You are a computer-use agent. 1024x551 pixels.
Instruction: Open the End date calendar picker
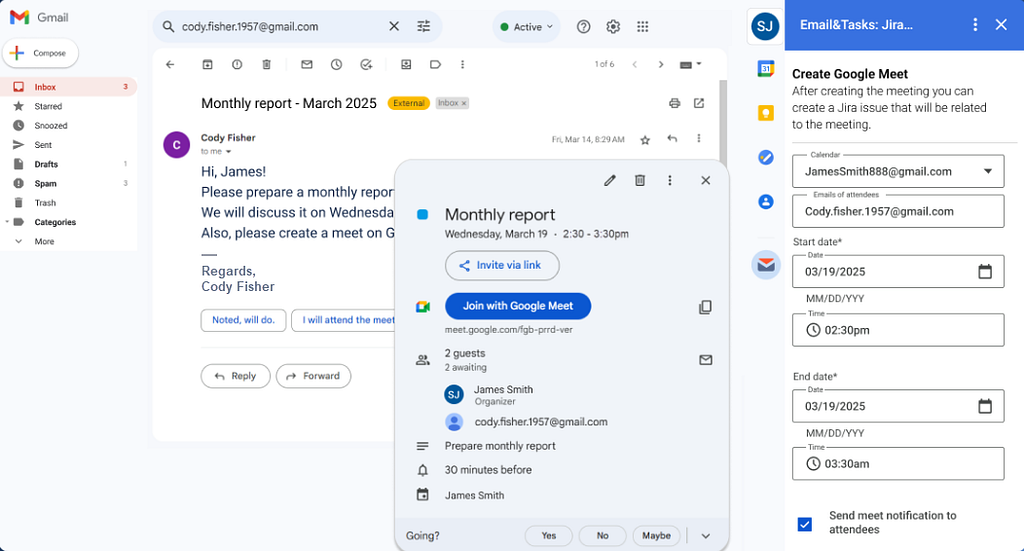point(985,406)
